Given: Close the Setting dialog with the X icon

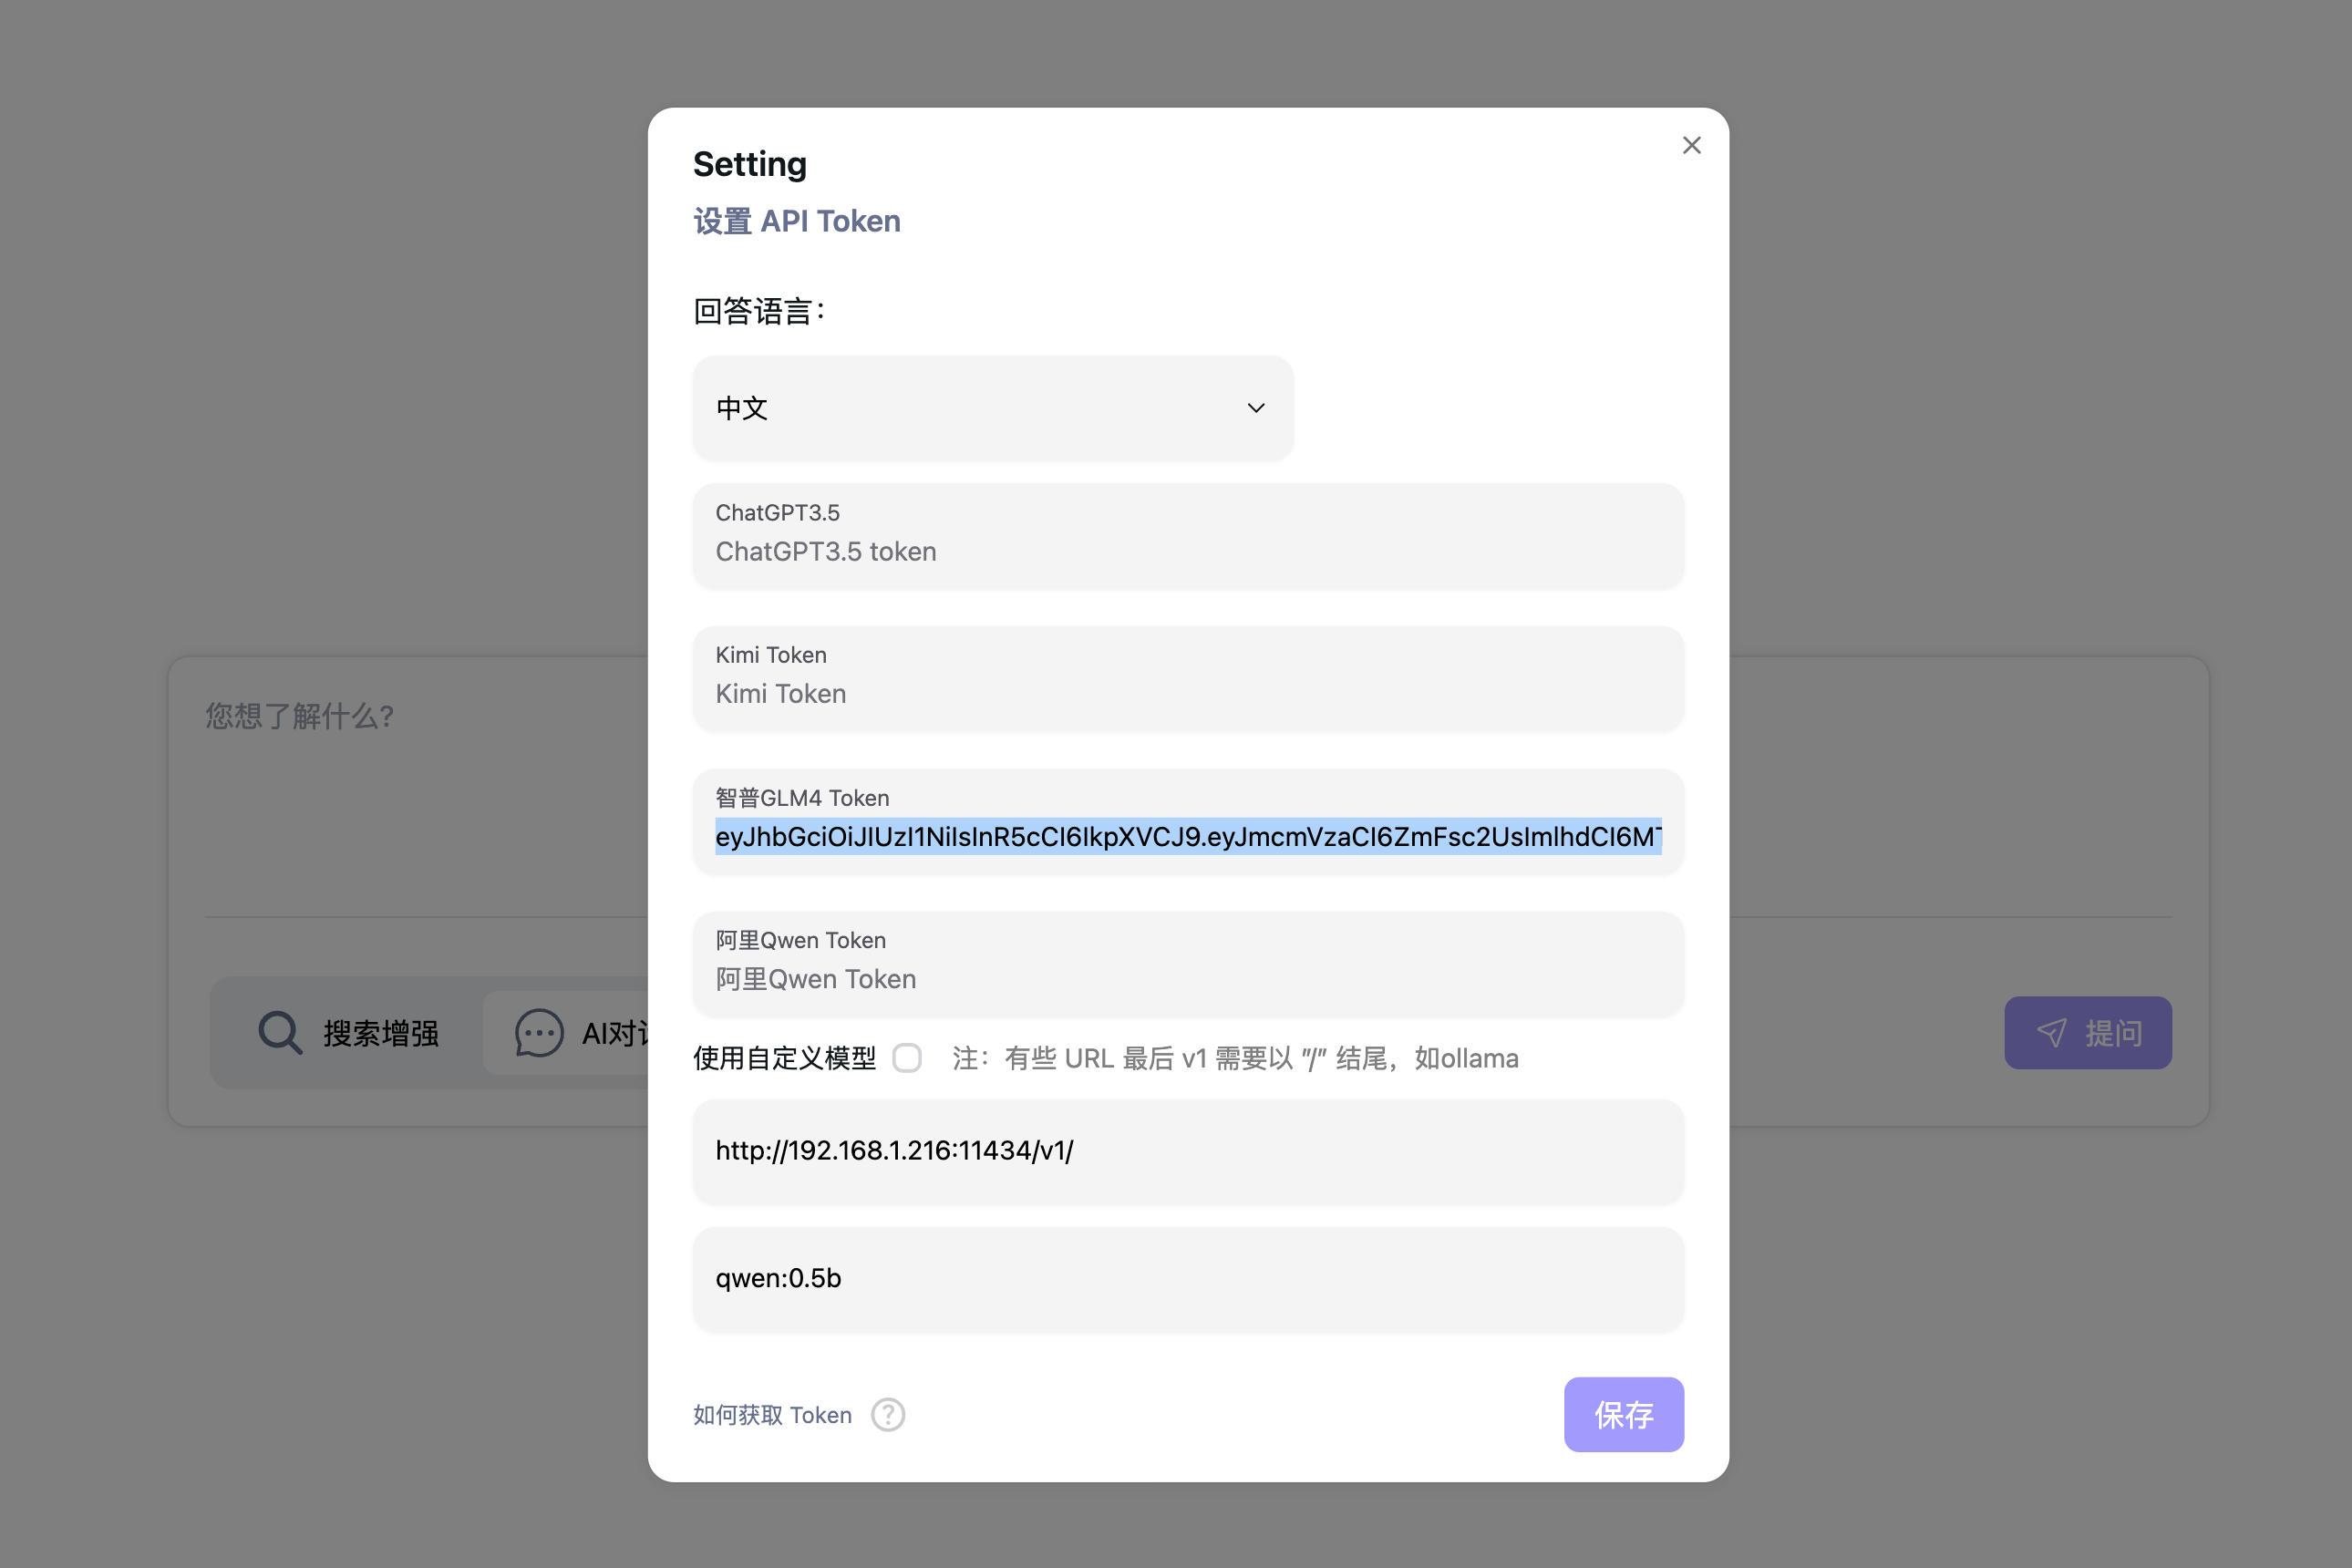Looking at the screenshot, I should point(1691,145).
